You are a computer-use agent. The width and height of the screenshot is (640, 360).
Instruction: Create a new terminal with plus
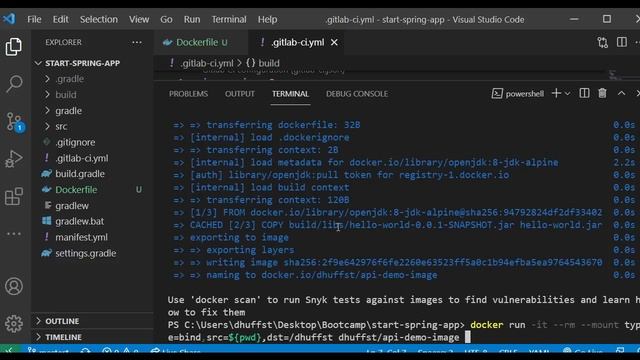pyautogui.click(x=556, y=93)
